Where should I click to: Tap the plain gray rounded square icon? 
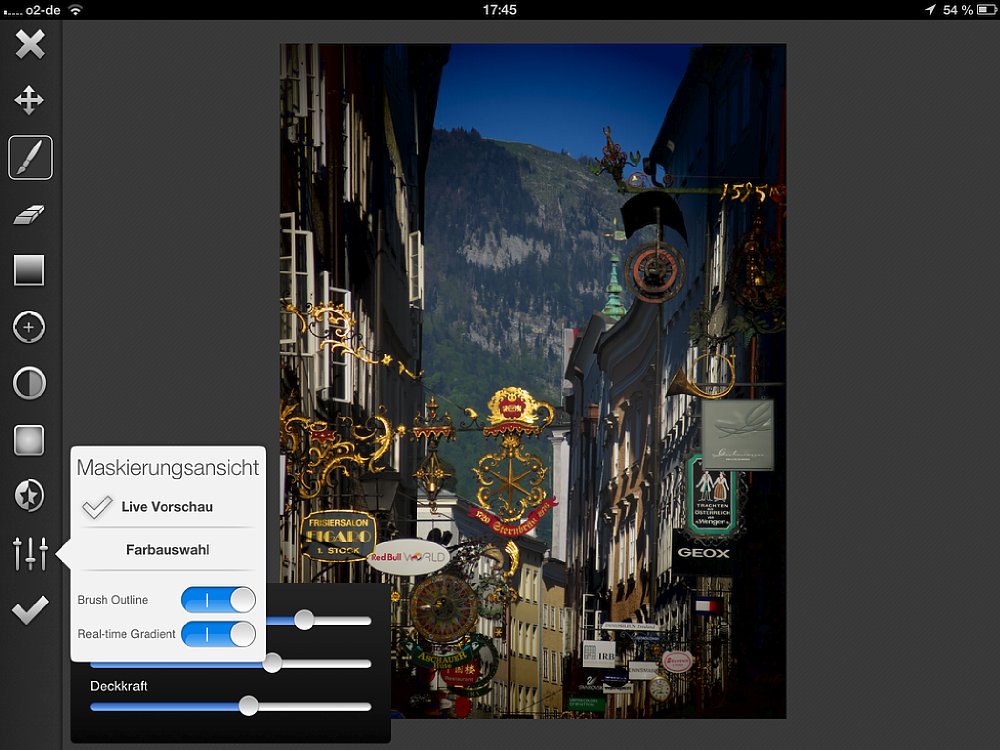point(29,440)
